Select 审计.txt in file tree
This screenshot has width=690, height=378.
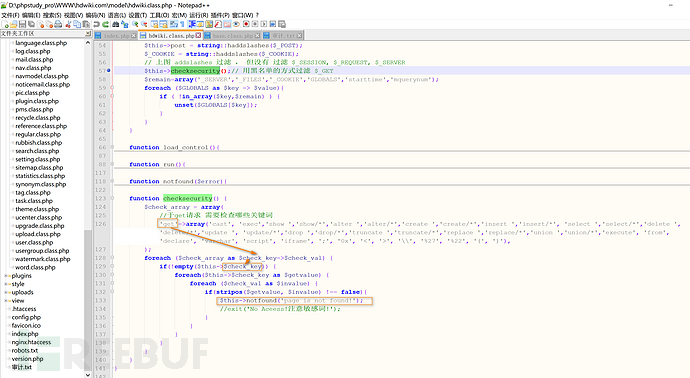22,367
